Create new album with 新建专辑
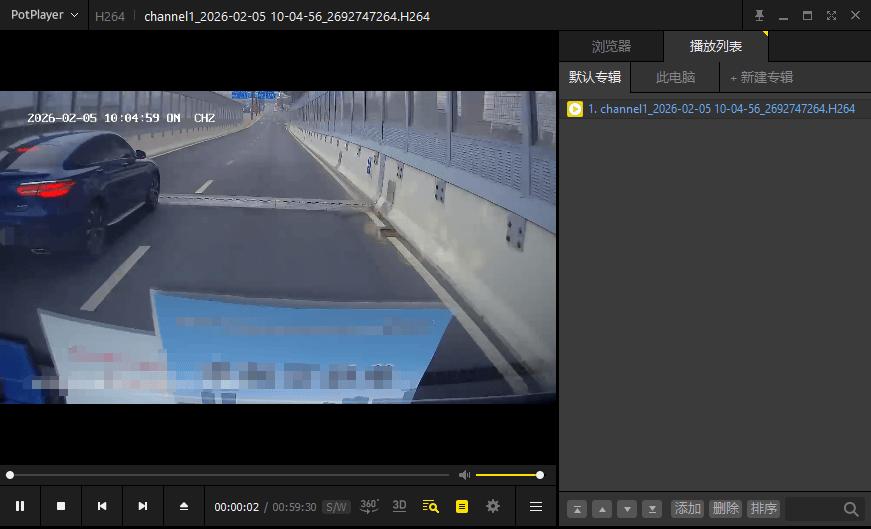The width and height of the screenshot is (871, 529). pos(762,77)
